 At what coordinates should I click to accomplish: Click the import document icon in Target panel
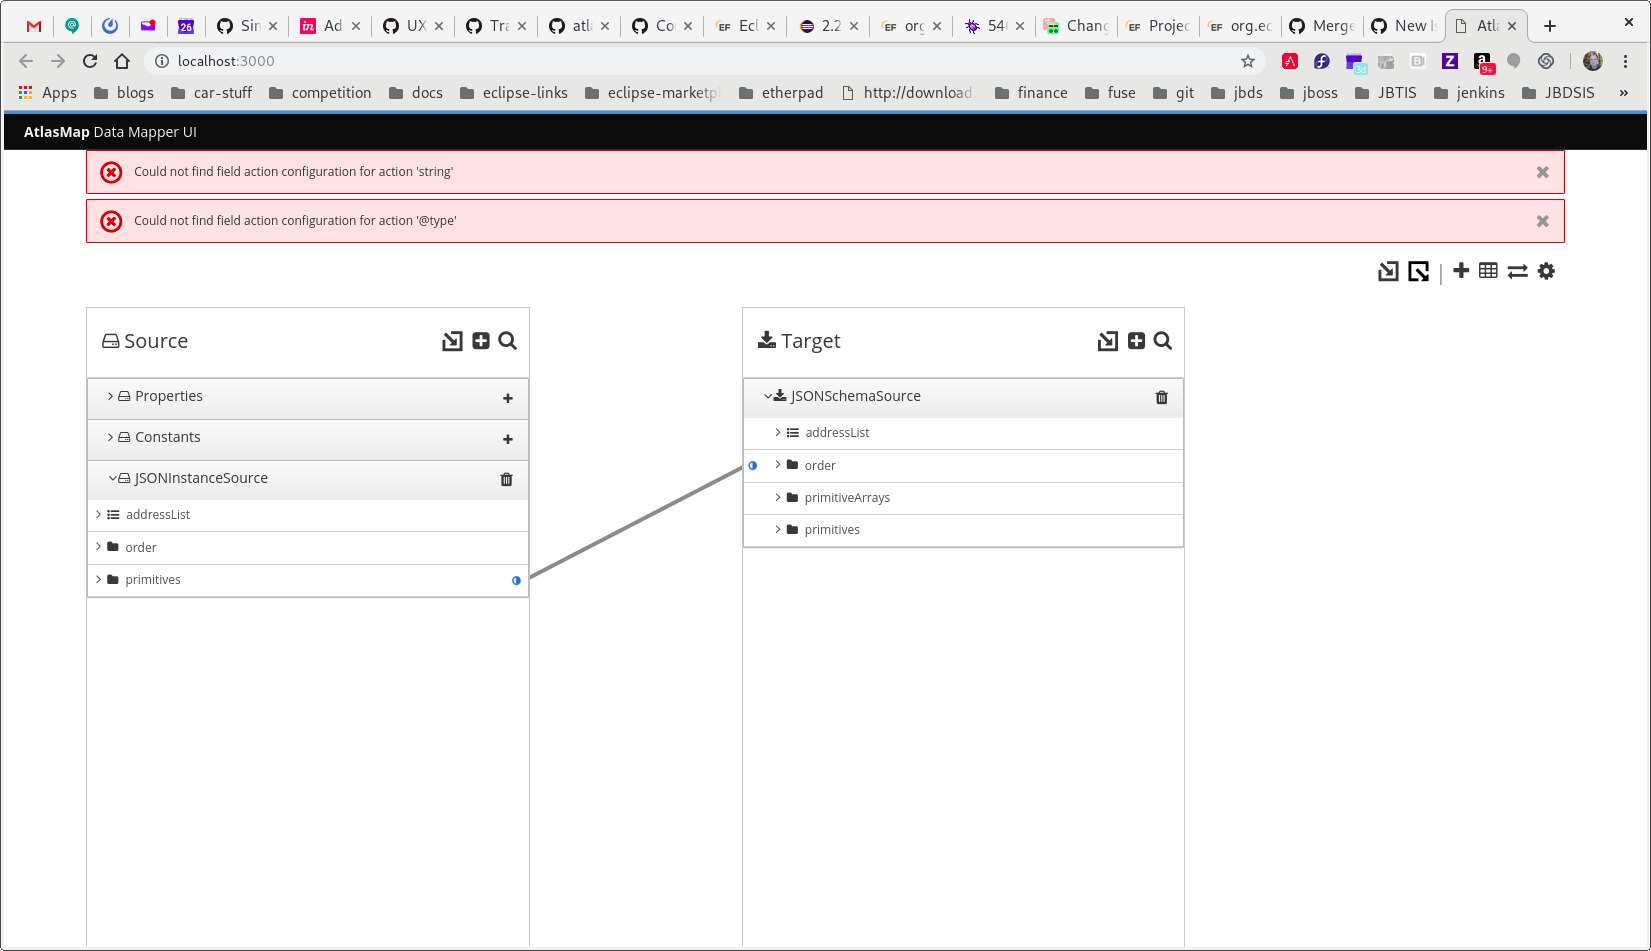[x=1107, y=341]
